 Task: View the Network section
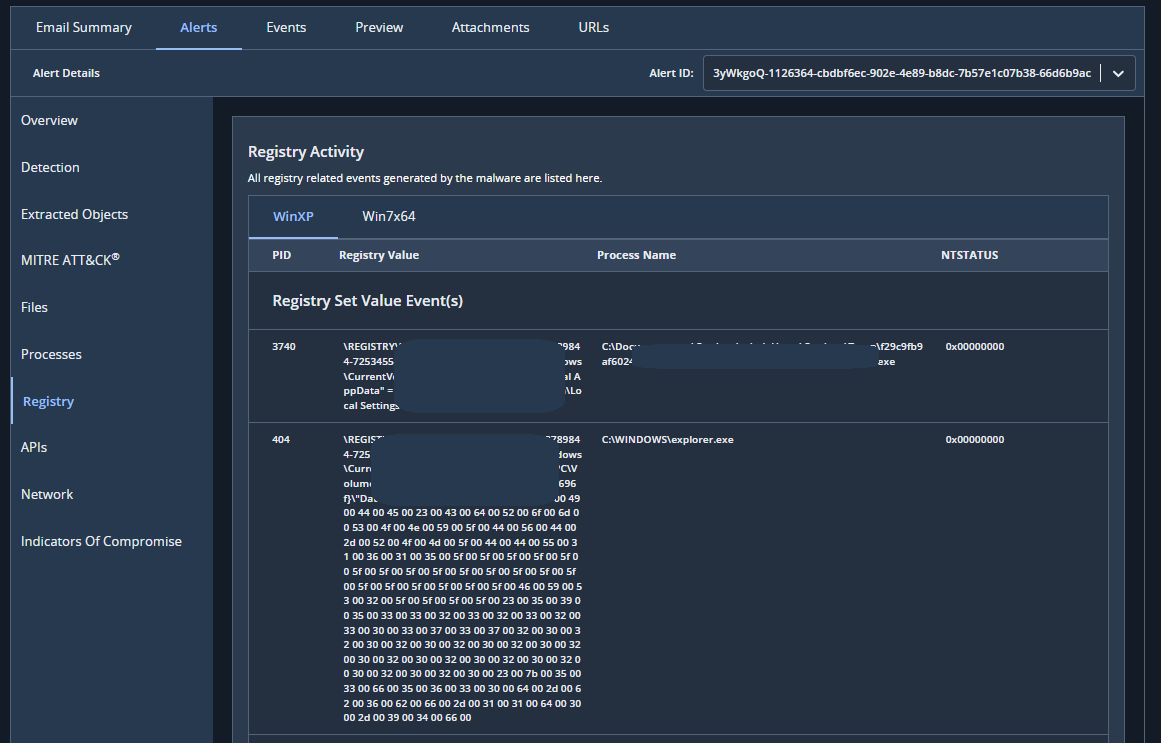47,494
